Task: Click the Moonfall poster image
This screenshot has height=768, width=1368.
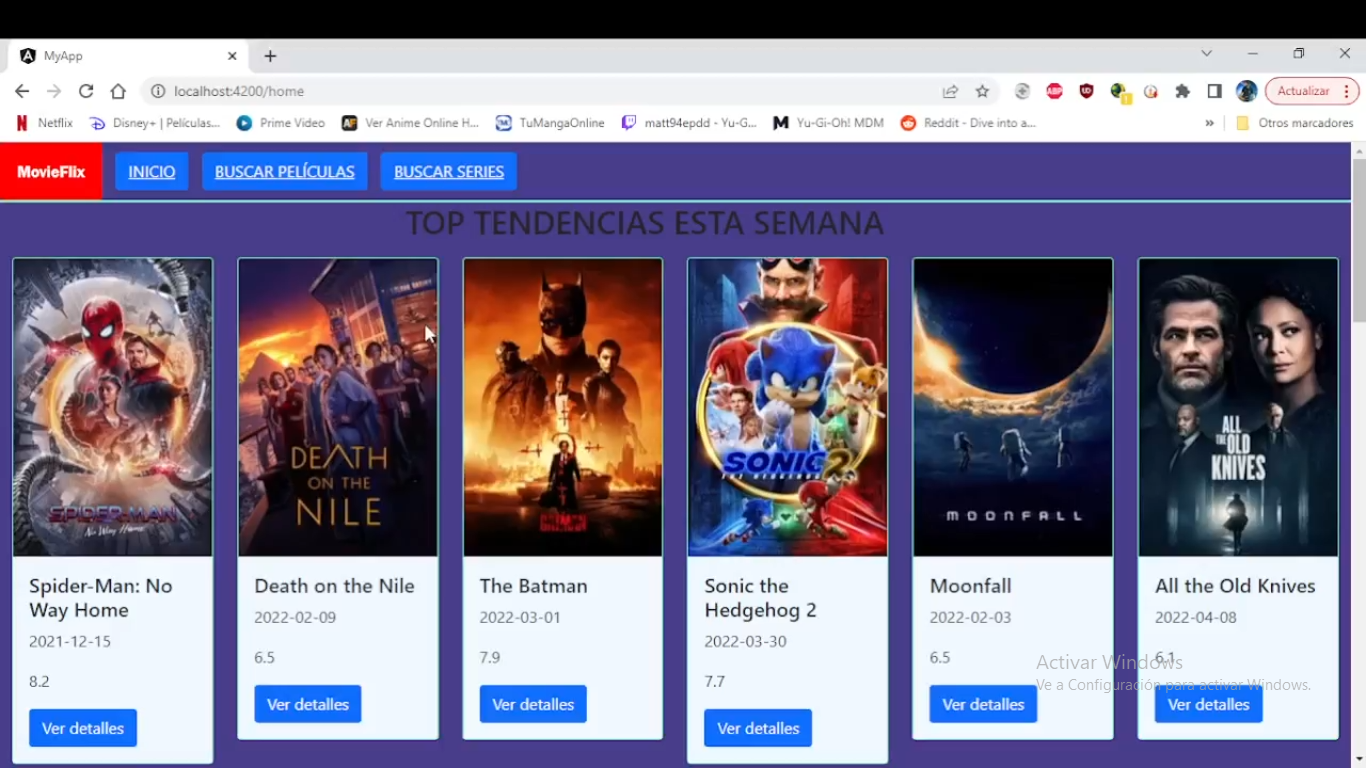Action: pyautogui.click(x=1013, y=407)
